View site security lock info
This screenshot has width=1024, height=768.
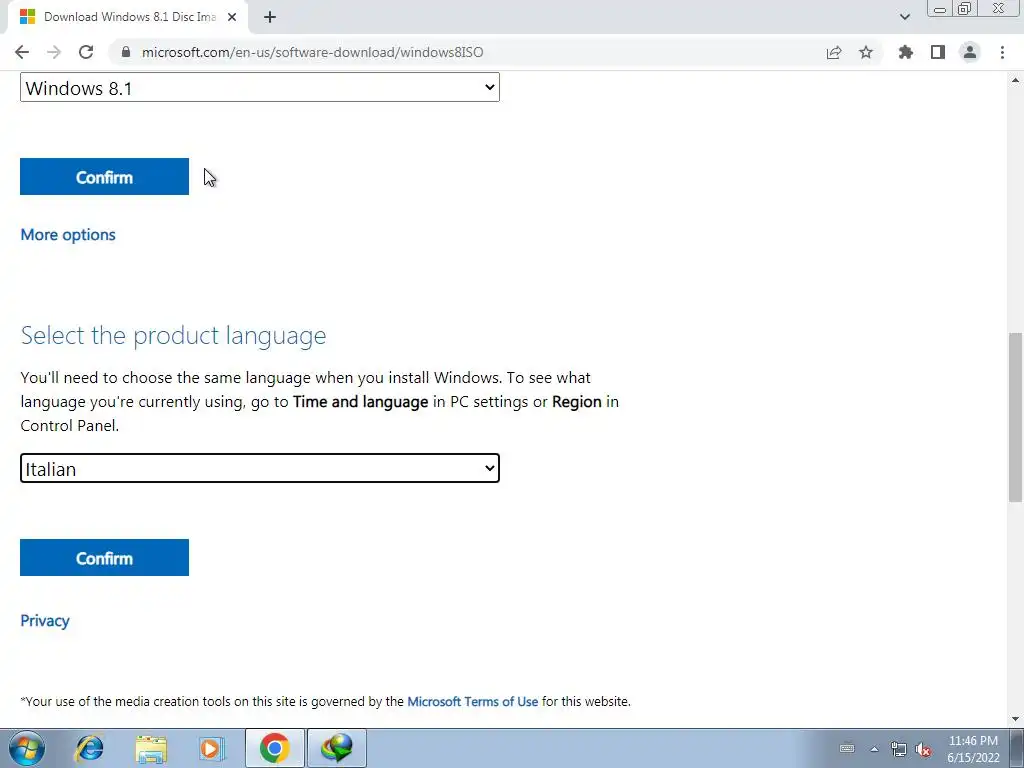tap(127, 52)
